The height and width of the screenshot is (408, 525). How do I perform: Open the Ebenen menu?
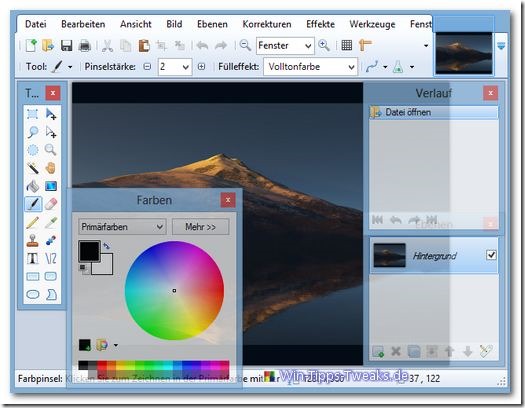[x=212, y=24]
